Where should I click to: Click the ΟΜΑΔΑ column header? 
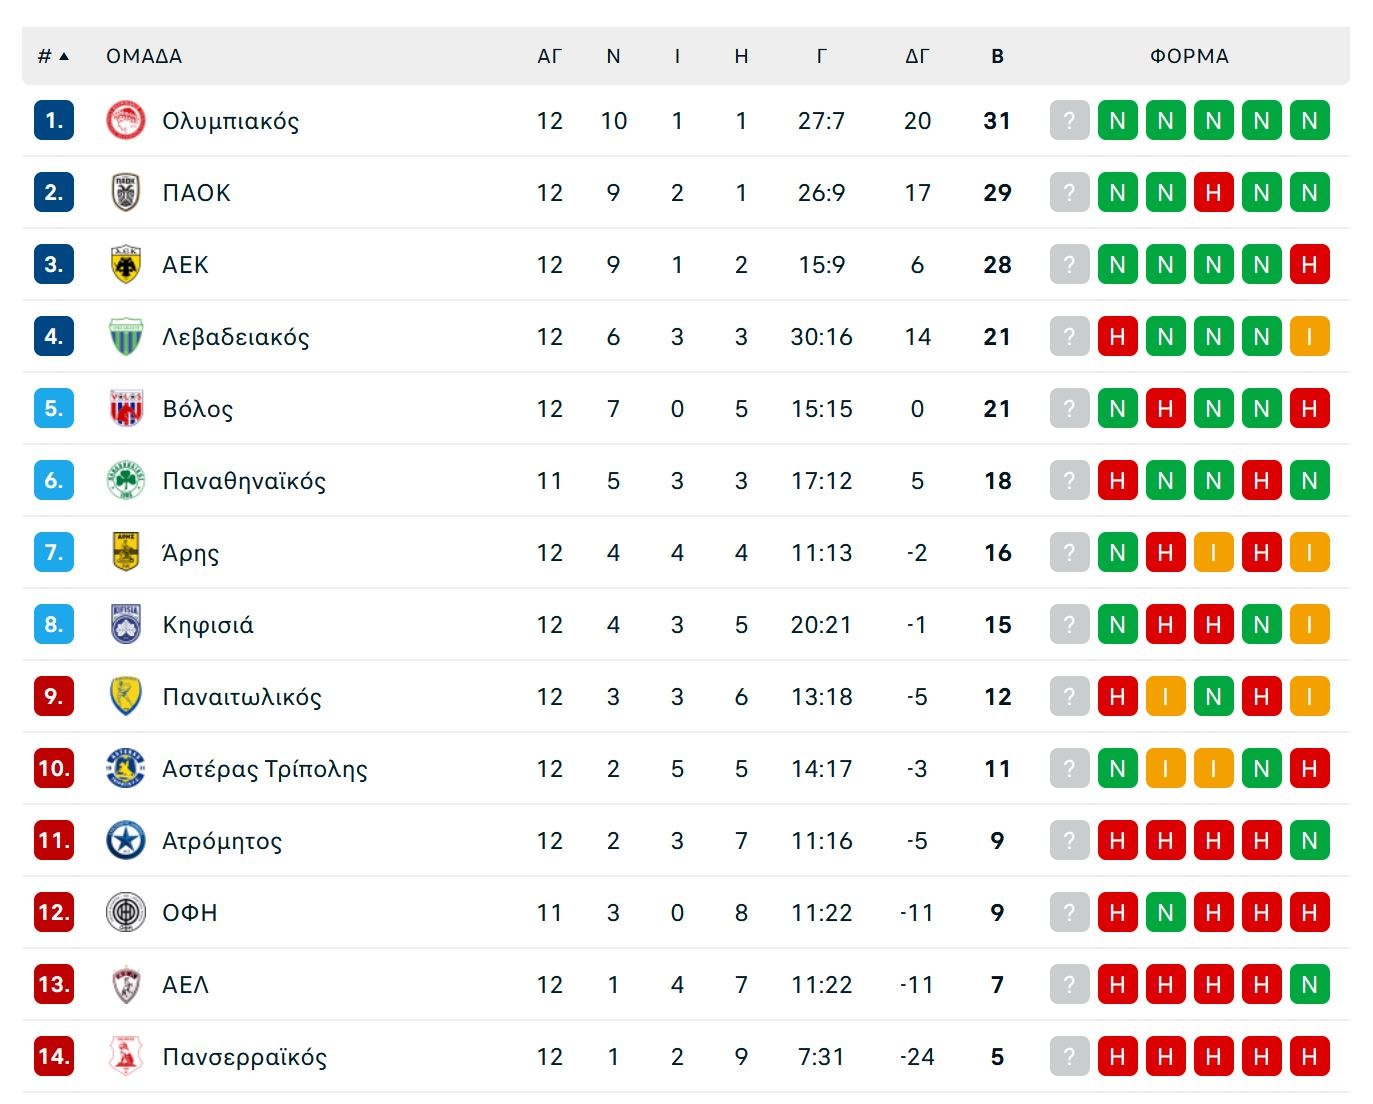[144, 56]
